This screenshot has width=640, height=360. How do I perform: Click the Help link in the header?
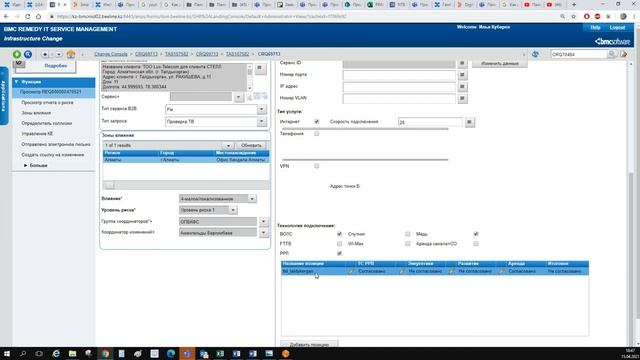click(595, 27)
